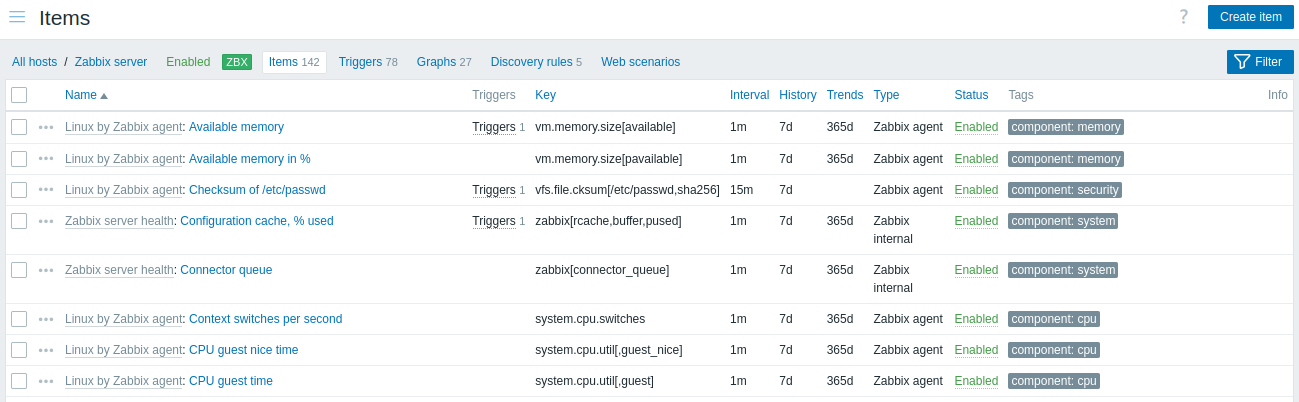The image size is (1299, 402).
Task: Sort by the Status column header
Action: (x=971, y=95)
